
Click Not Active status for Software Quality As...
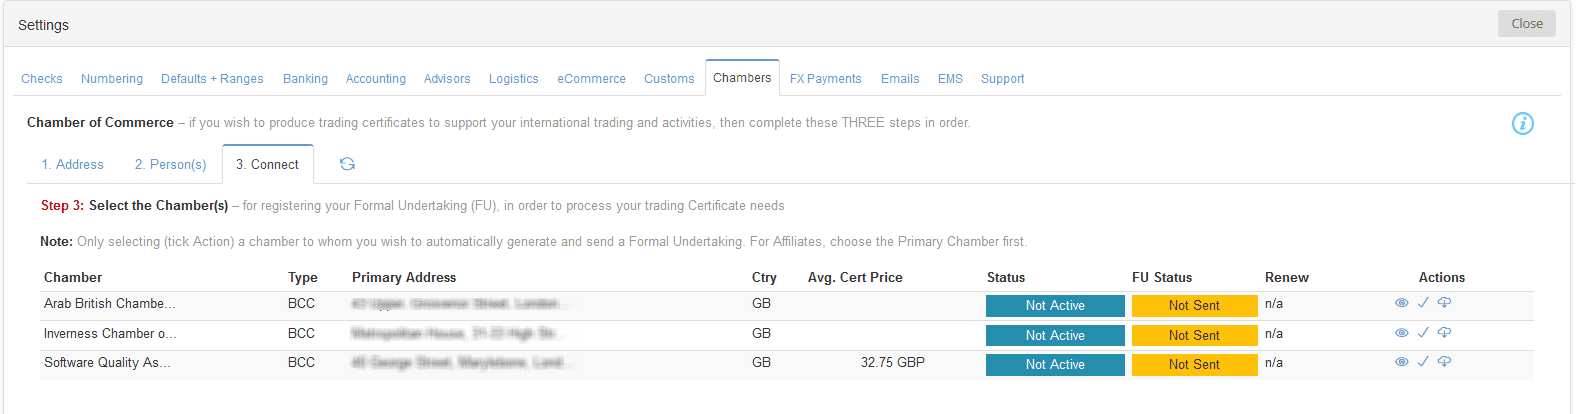[x=1055, y=365]
